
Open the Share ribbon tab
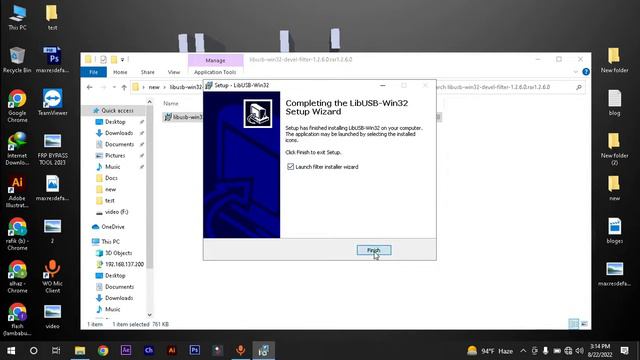click(148, 72)
